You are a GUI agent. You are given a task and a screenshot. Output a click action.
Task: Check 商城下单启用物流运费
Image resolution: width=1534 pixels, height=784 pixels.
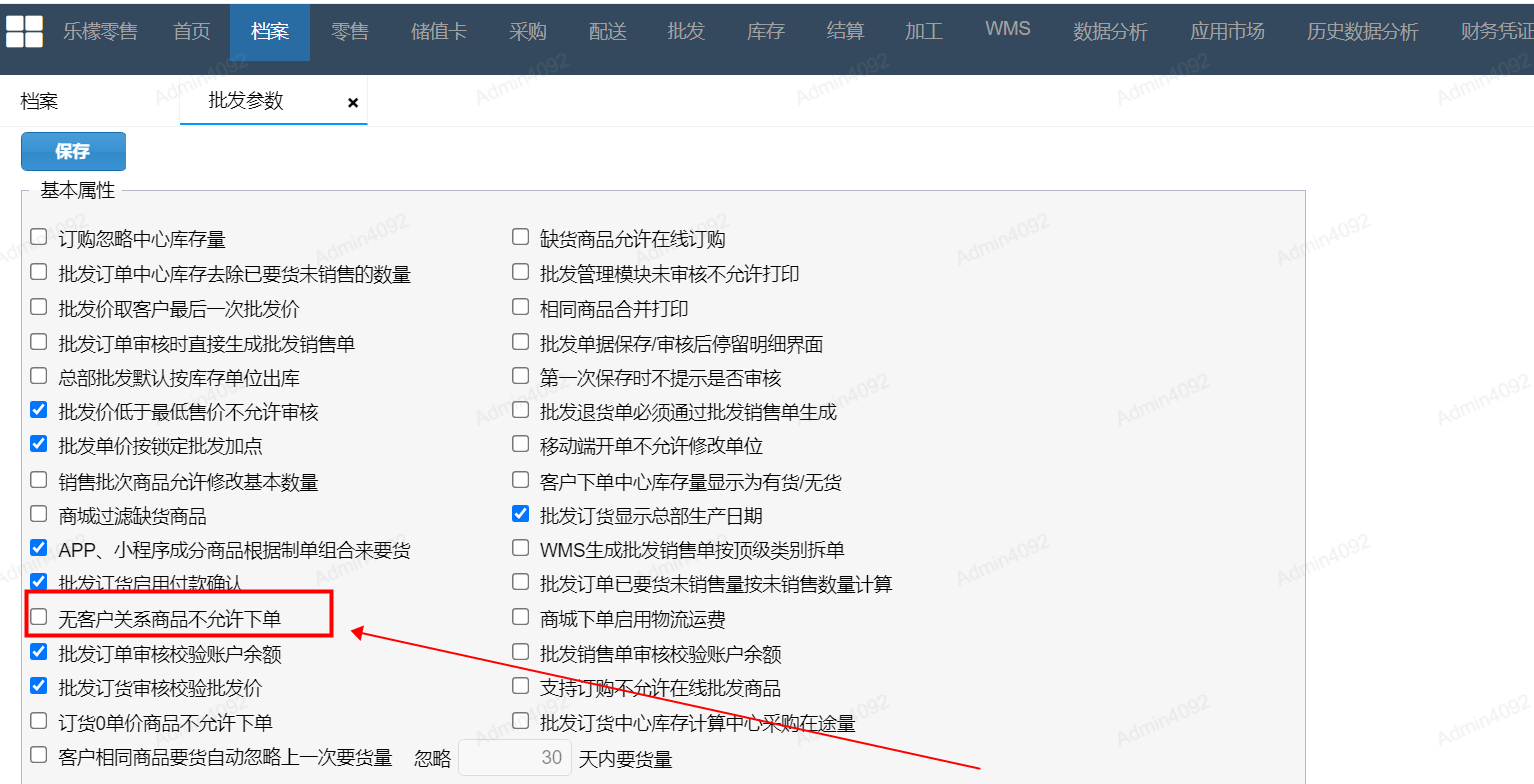point(520,617)
